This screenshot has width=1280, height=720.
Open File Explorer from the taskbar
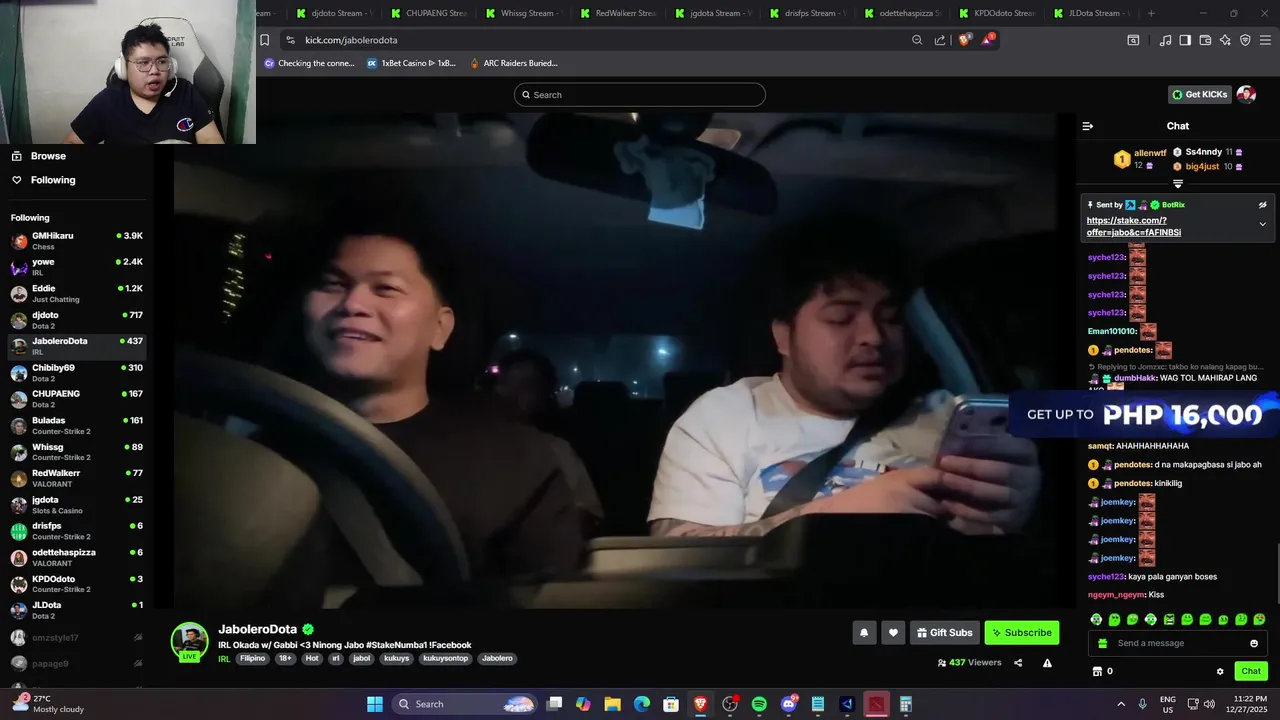tap(612, 704)
